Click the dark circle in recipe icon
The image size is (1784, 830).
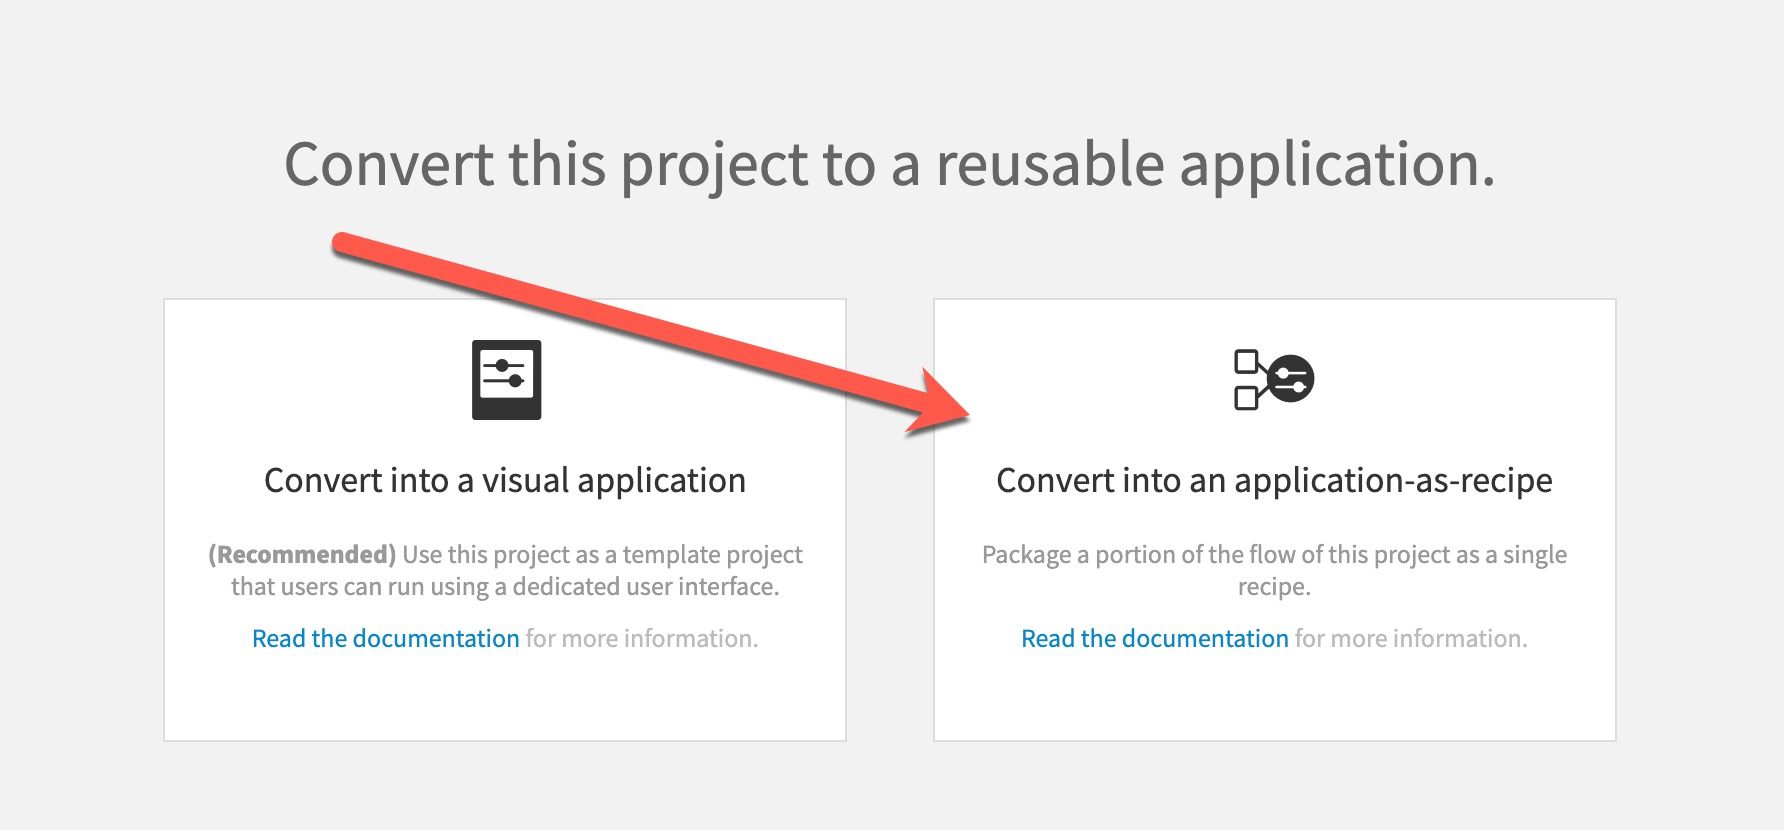tap(1291, 379)
